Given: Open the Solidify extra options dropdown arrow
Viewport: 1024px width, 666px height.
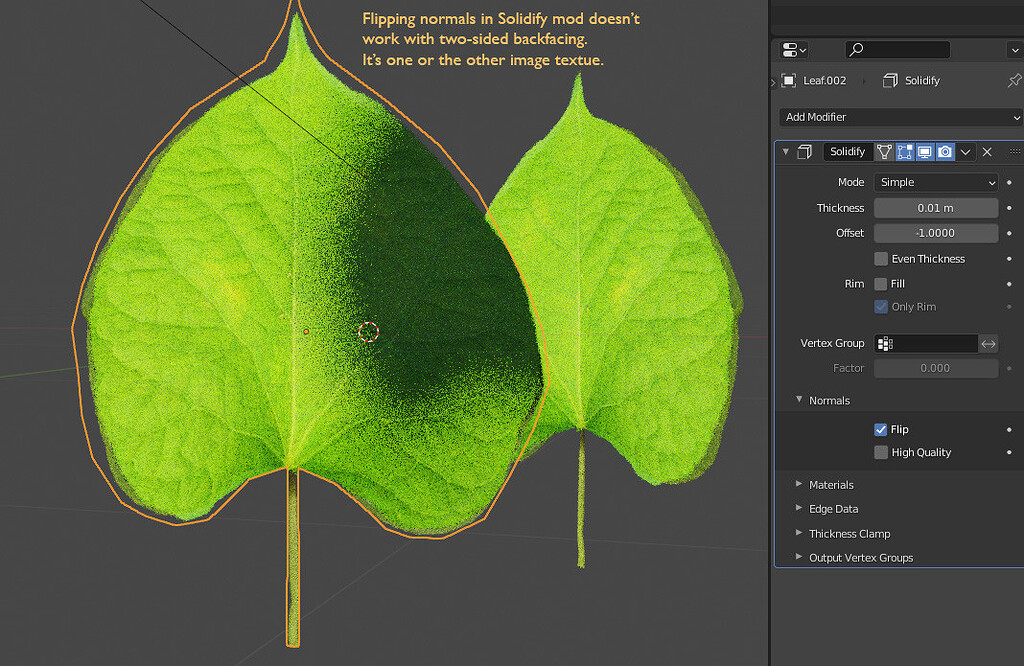Looking at the screenshot, I should [965, 151].
